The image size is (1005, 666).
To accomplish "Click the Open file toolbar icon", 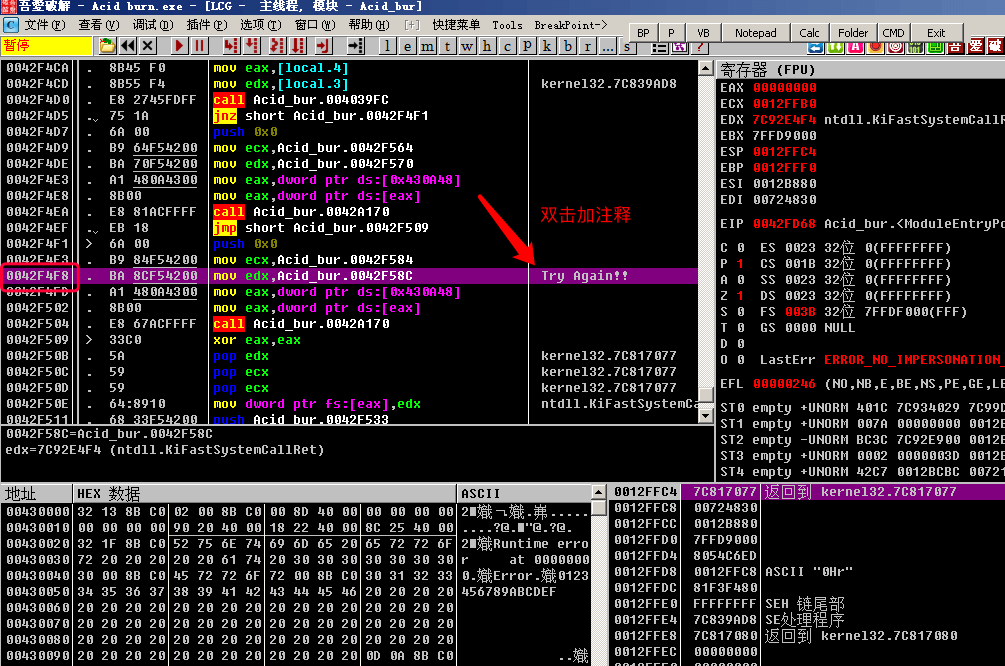I will point(107,46).
